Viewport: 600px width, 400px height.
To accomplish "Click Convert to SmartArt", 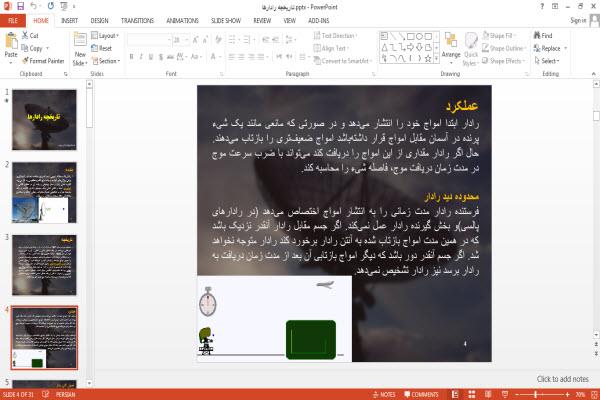I will 344,61.
